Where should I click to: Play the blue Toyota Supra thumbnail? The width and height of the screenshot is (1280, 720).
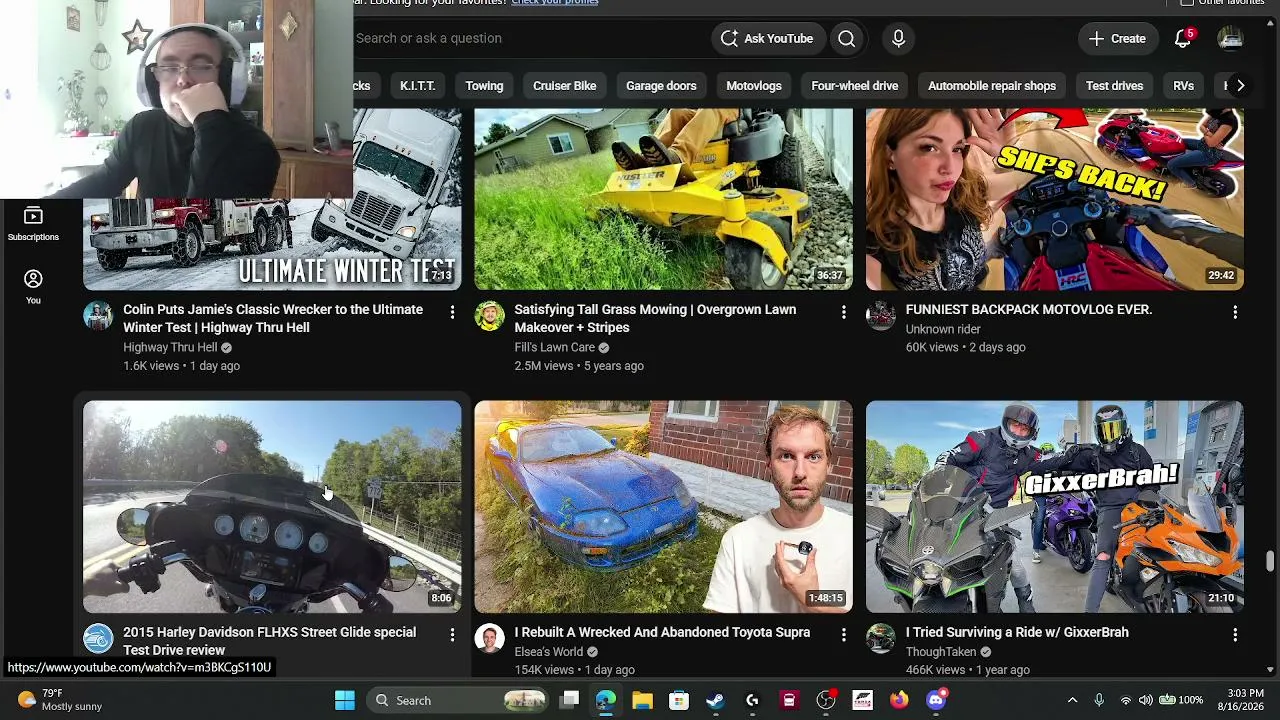[x=663, y=507]
